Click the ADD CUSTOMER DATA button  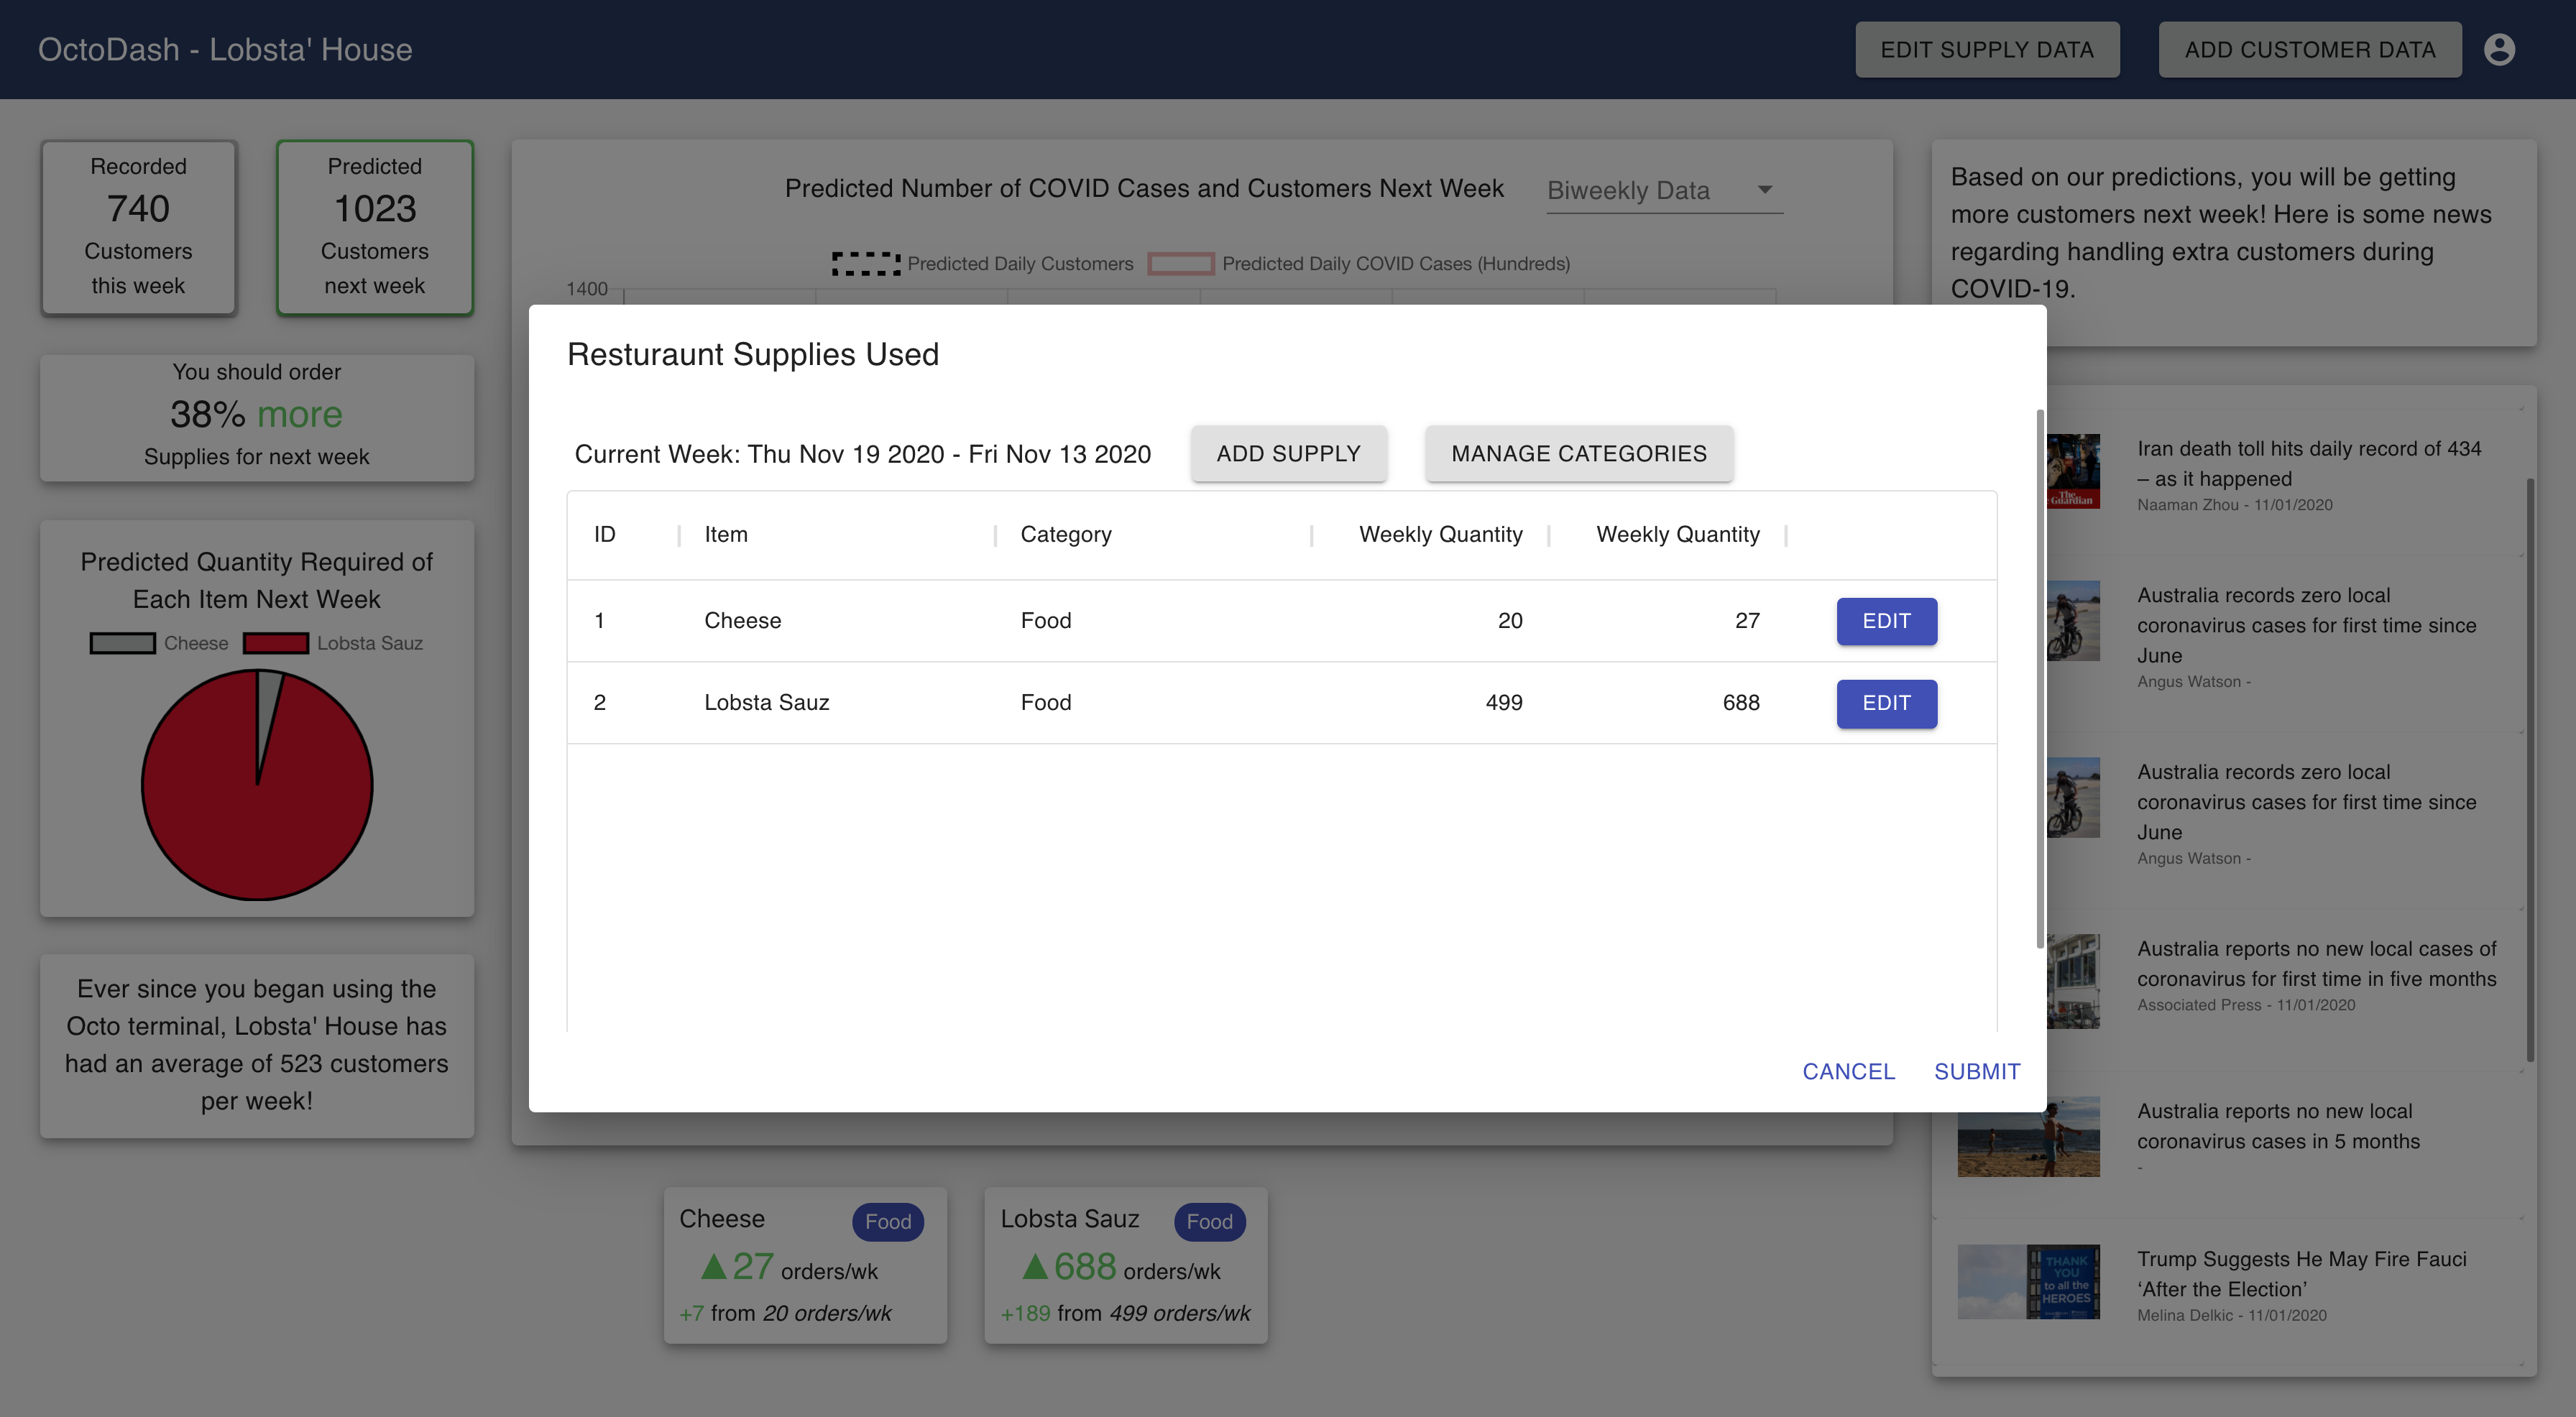[2309, 49]
